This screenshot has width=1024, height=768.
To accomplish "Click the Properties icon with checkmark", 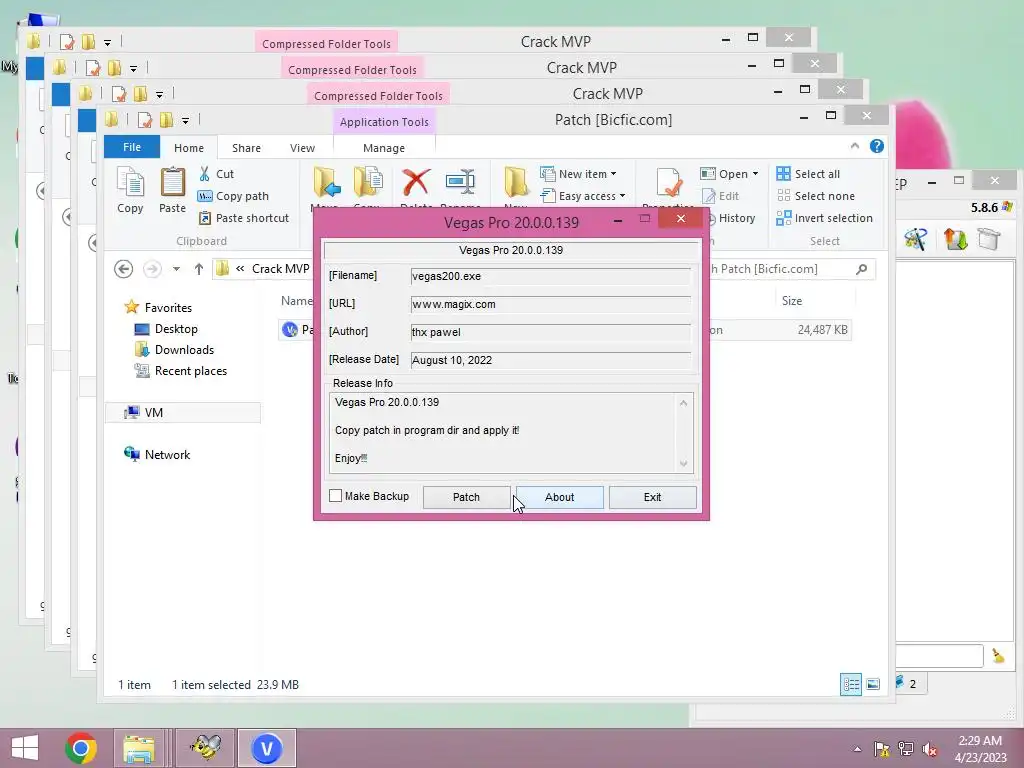I will point(669,182).
